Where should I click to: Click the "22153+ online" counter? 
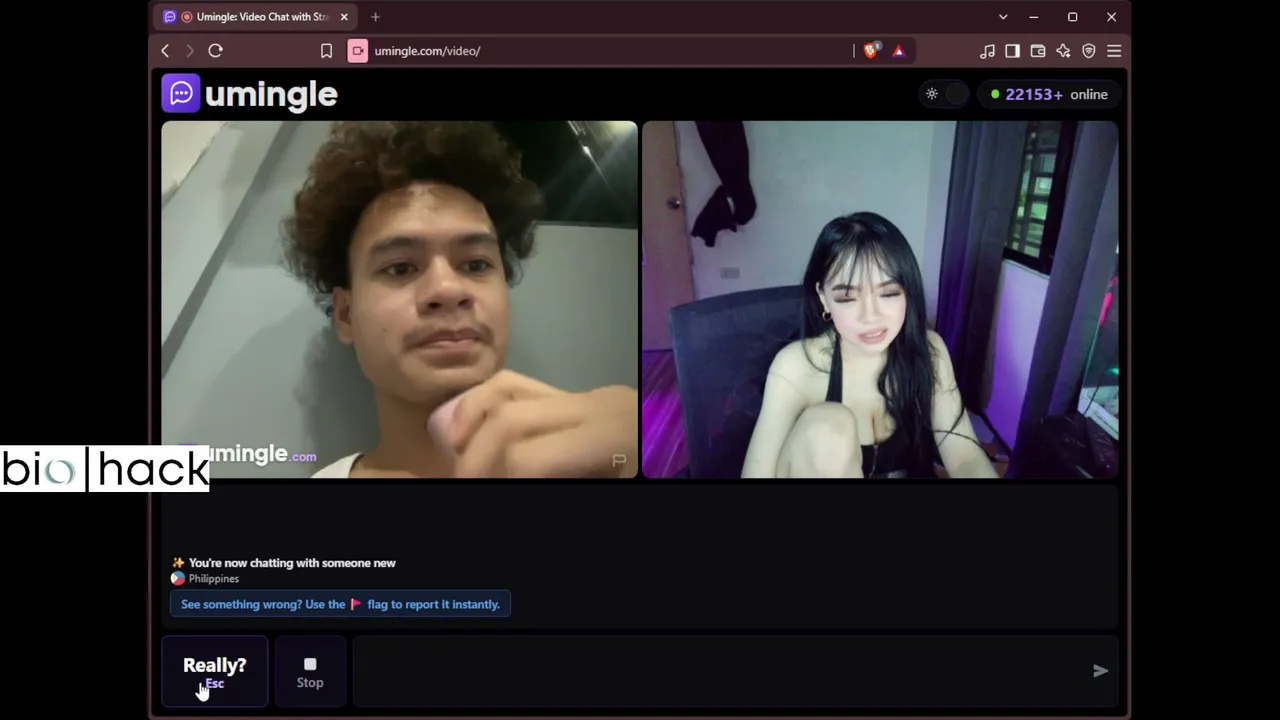(1049, 94)
